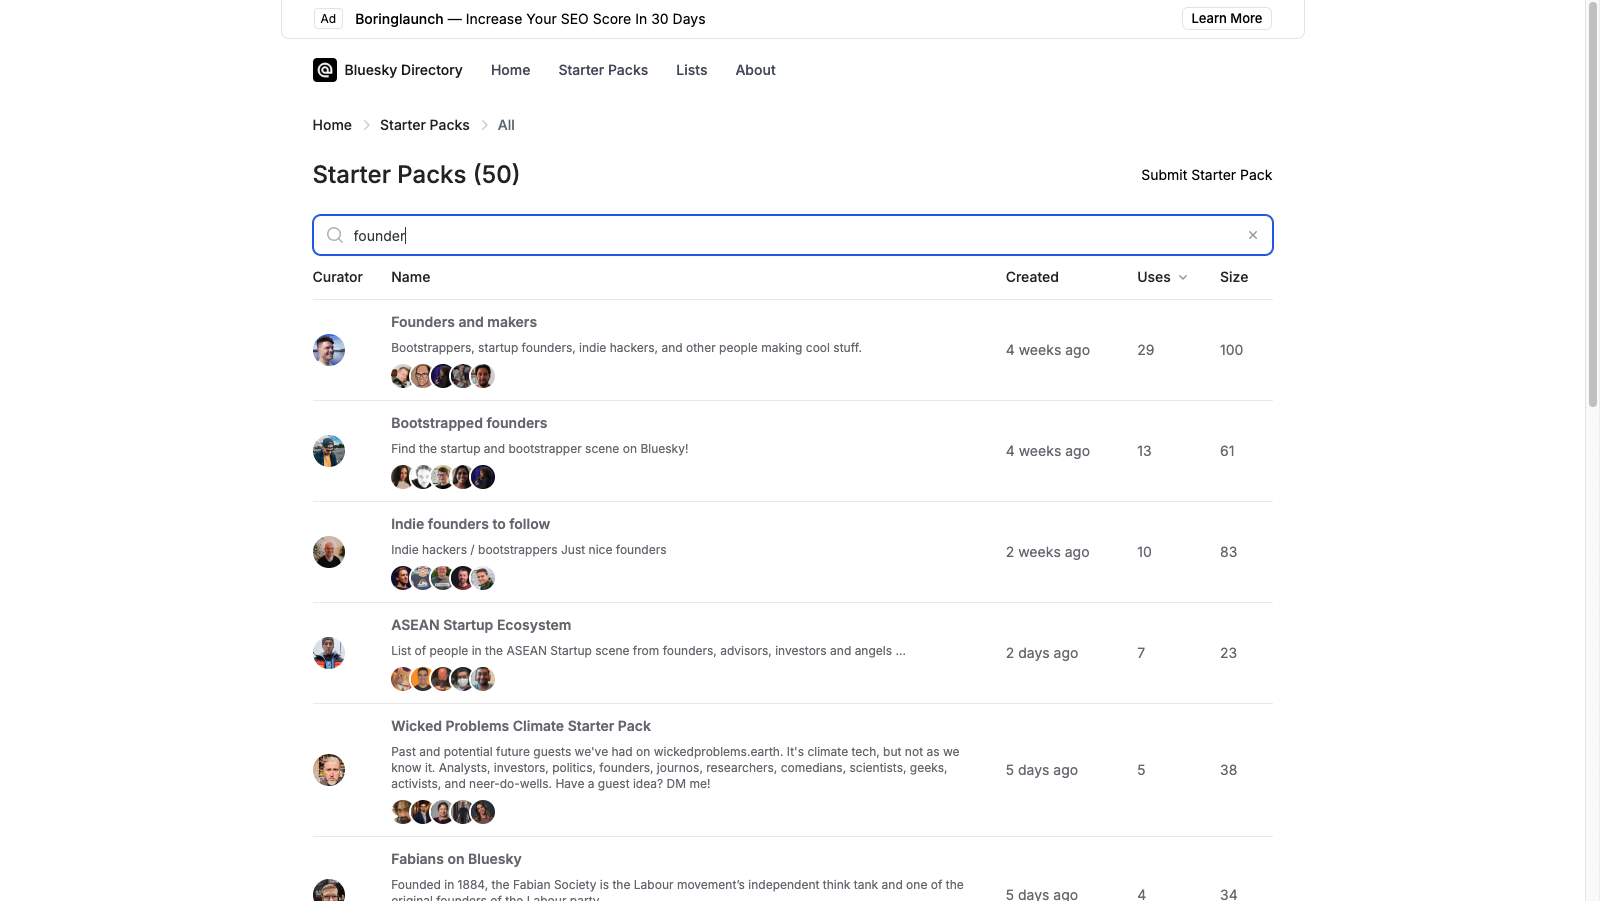Image resolution: width=1600 pixels, height=901 pixels.
Task: Click last member avatar in Indie founders row
Action: (x=483, y=578)
